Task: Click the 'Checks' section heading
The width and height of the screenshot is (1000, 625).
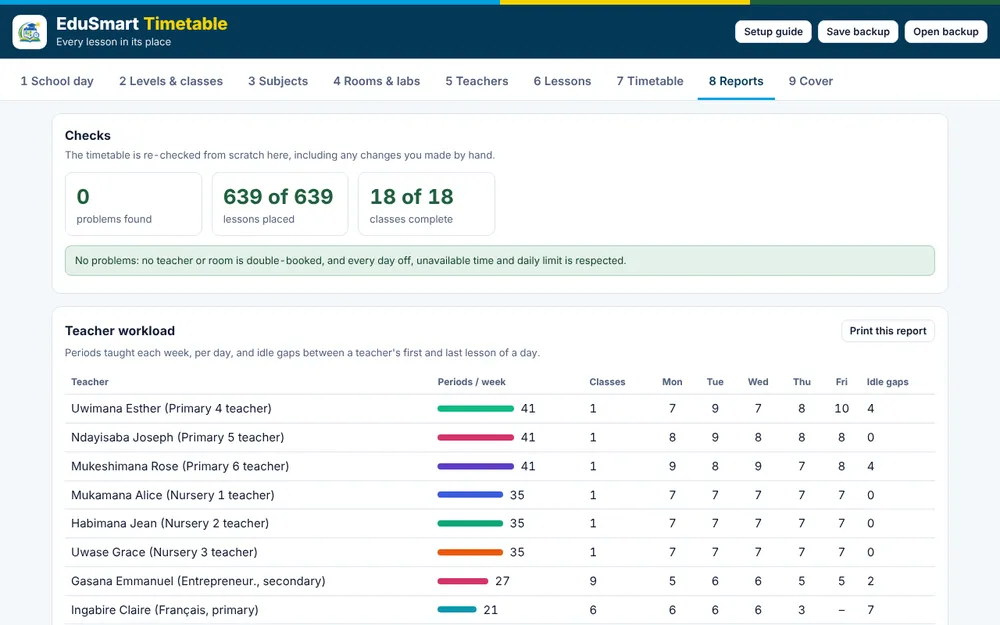Action: pos(88,135)
